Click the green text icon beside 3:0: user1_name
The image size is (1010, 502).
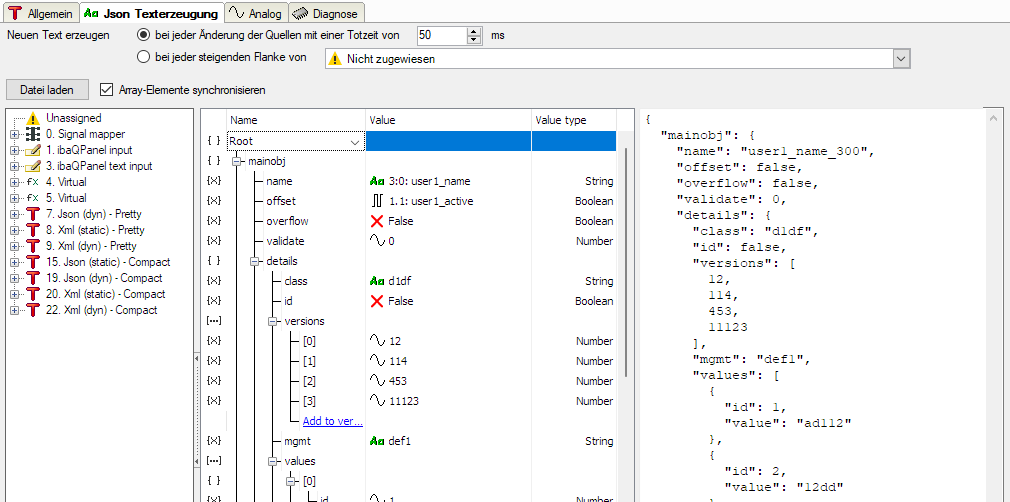pos(378,181)
